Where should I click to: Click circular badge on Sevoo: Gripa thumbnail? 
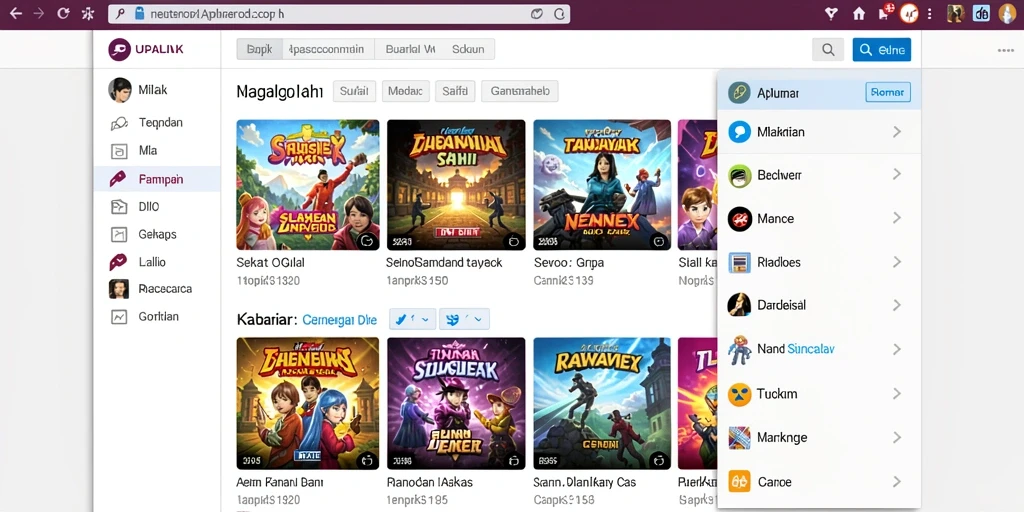[x=659, y=241]
